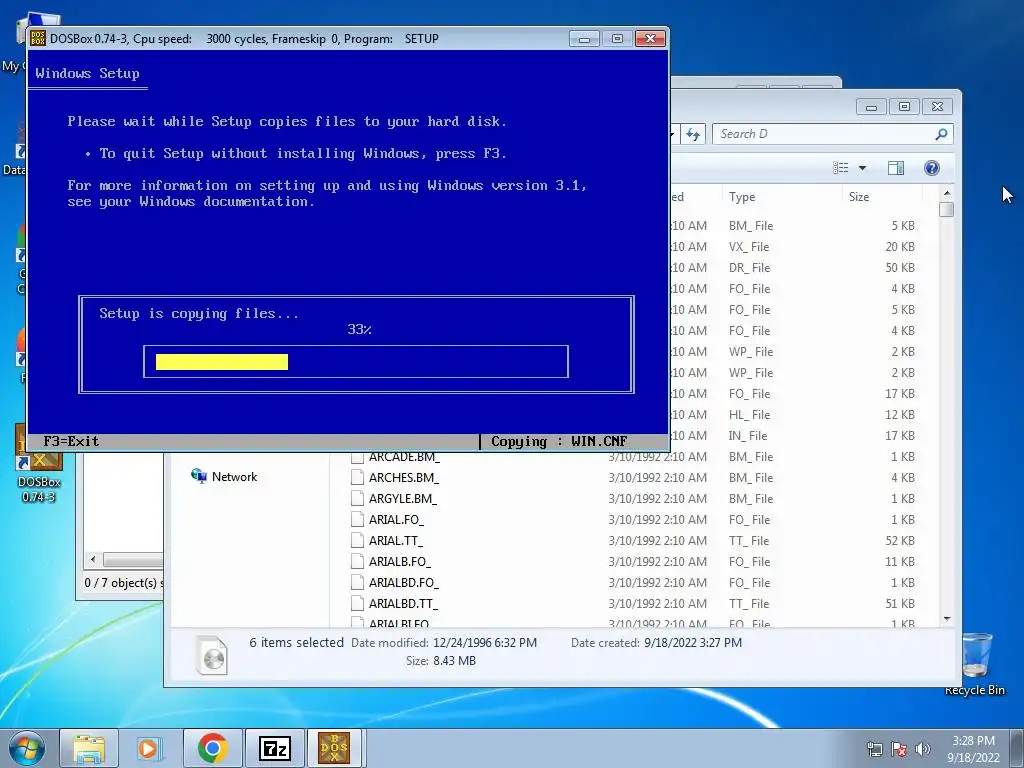Sort by the Type column header
Image resolution: width=1024 pixels, height=768 pixels.
coord(742,197)
